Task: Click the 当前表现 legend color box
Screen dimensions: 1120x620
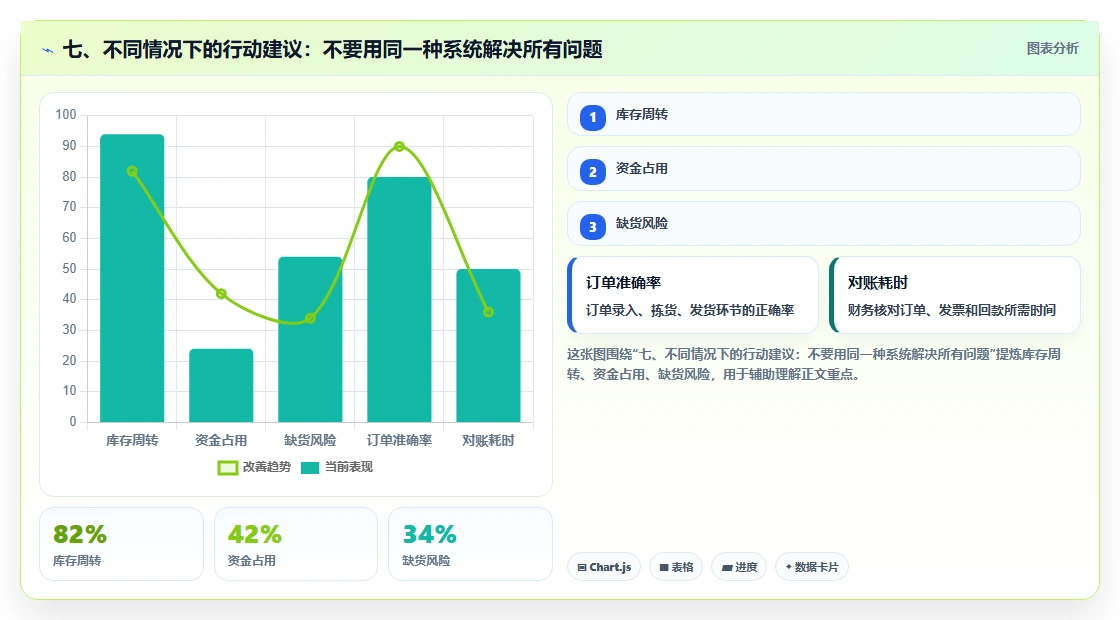Action: tap(310, 468)
